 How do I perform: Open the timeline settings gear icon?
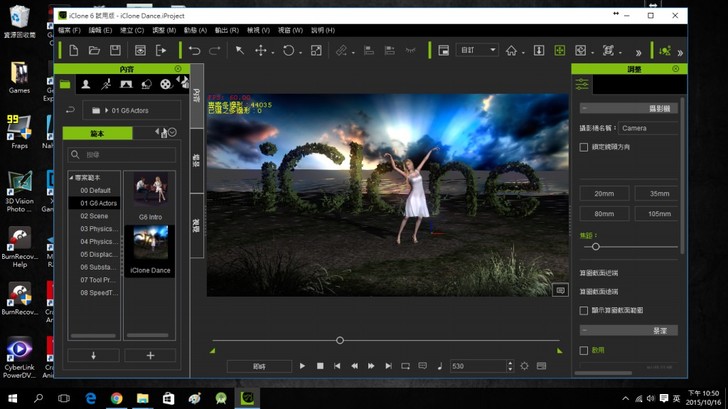[524, 366]
